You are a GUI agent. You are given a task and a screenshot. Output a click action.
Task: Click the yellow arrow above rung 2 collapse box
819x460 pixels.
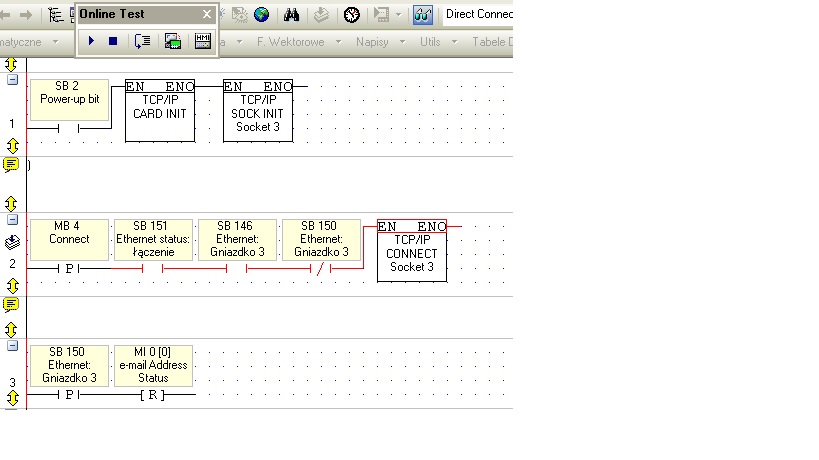pos(11,204)
